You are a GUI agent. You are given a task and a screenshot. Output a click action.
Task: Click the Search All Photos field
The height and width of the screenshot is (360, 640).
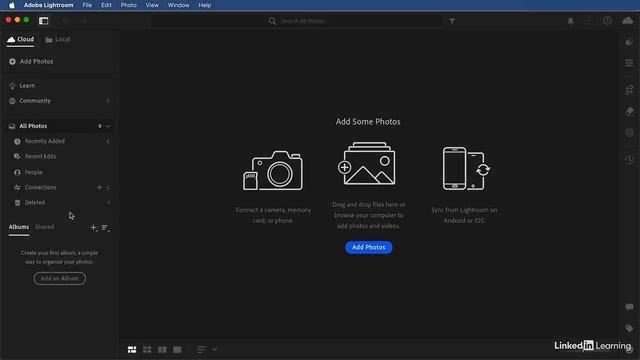pyautogui.click(x=297, y=21)
